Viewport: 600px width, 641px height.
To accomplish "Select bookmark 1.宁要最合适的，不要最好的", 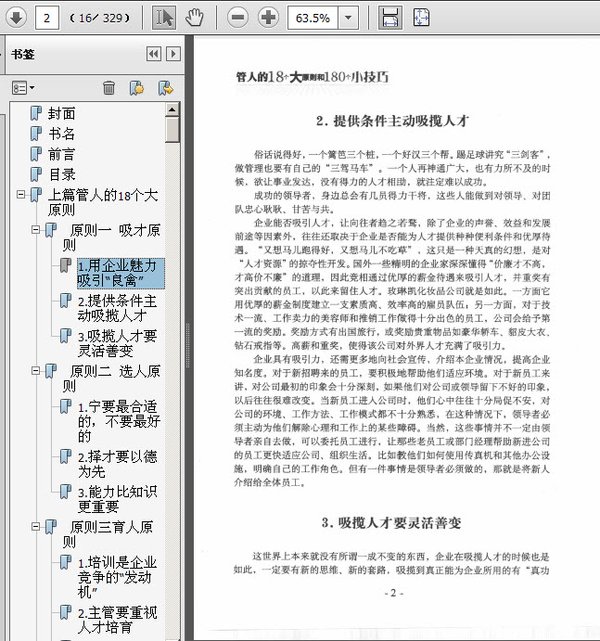I will point(119,421).
